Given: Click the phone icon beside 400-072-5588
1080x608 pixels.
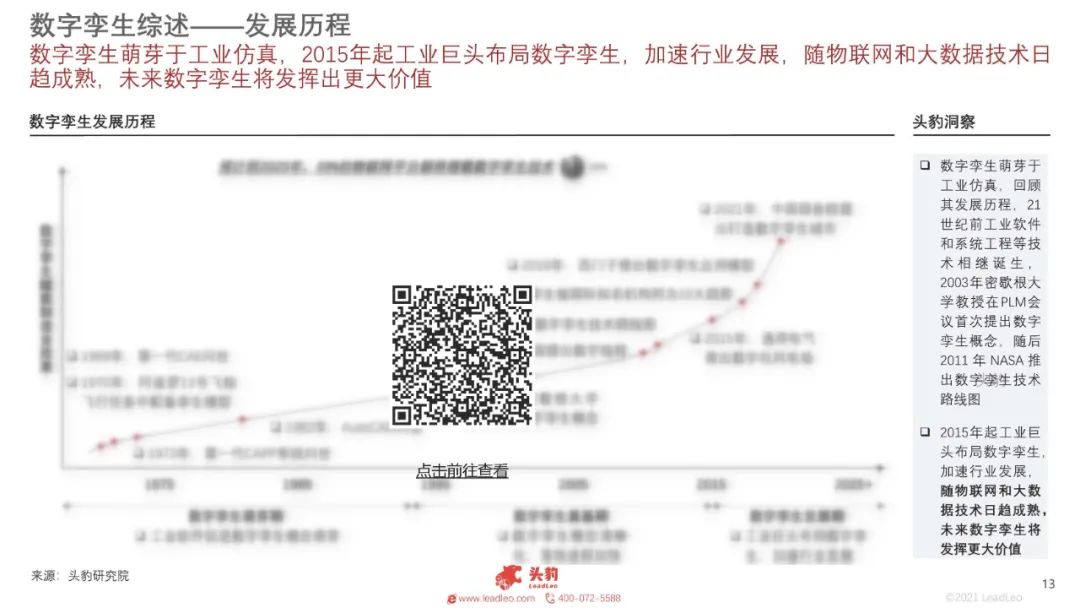Looking at the screenshot, I should (x=550, y=598).
